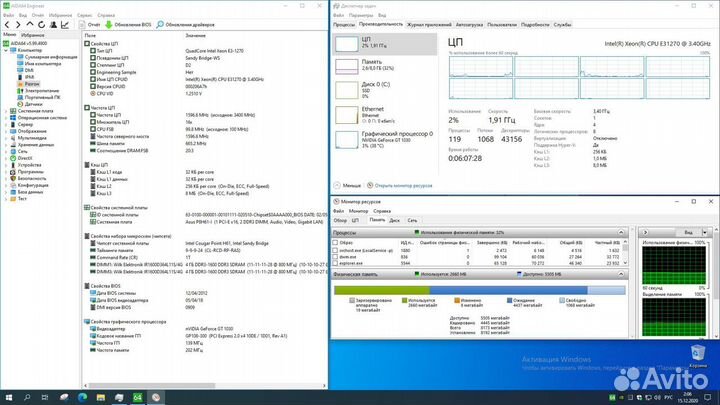The width and height of the screenshot is (720, 405).
Task: Click Меньше button in Task Manager
Action: [347, 186]
